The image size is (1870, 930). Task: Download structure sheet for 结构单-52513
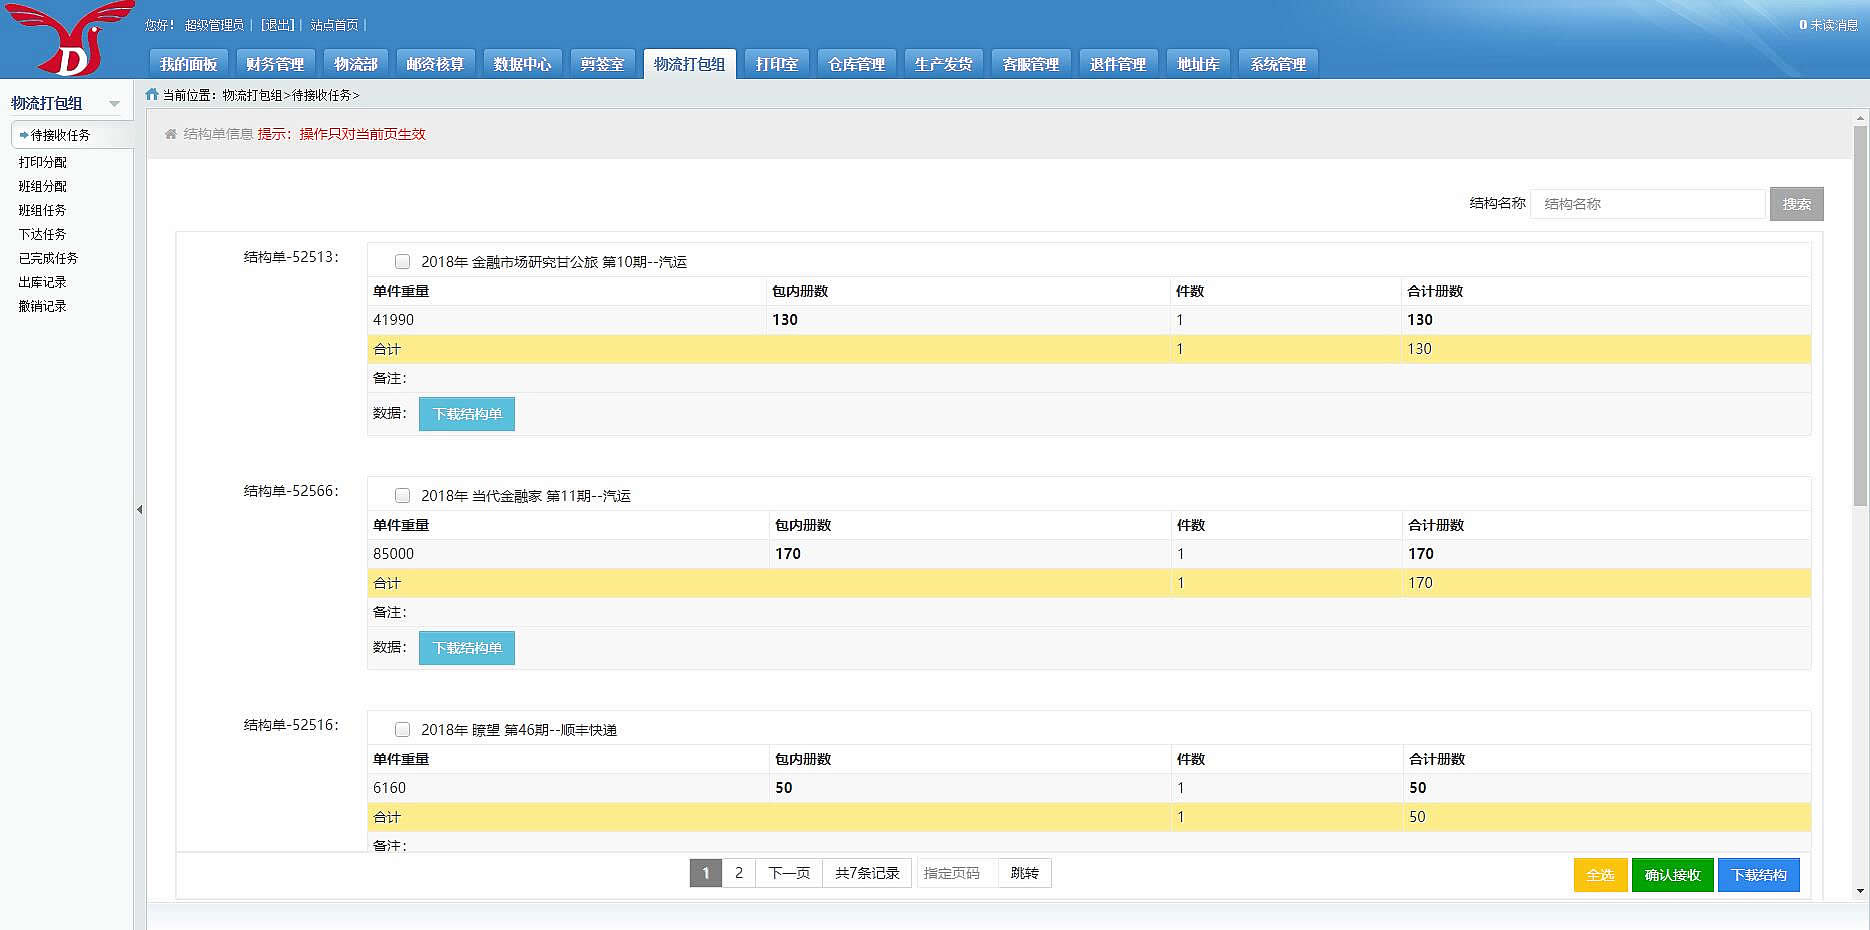[x=467, y=414]
